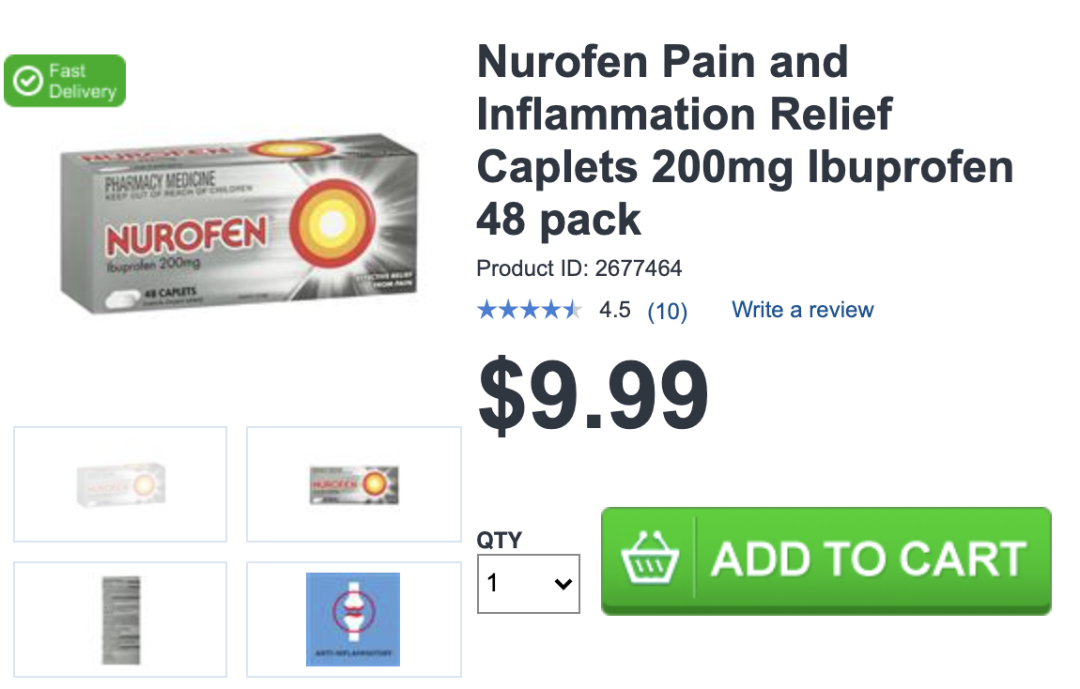Click the 4.5 rating score
Screen dimensions: 1080x689
[614, 310]
